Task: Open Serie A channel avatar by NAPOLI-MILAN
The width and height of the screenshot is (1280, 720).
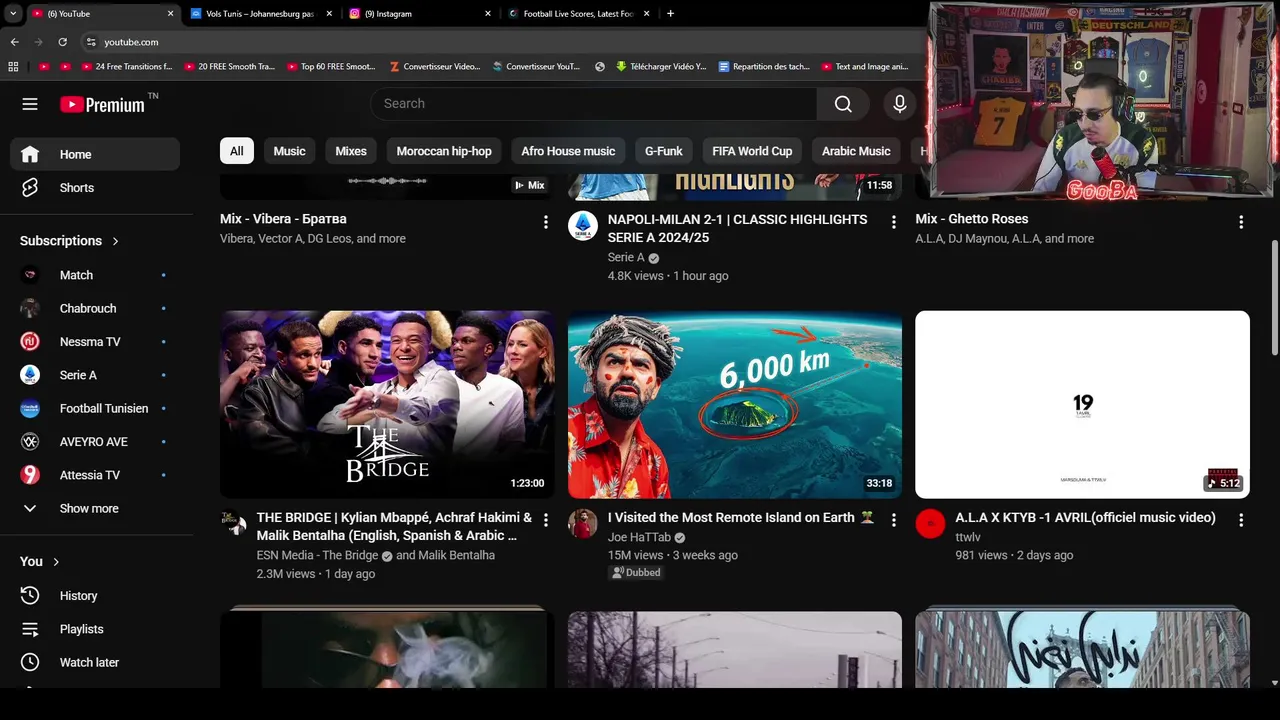Action: pyautogui.click(x=583, y=226)
